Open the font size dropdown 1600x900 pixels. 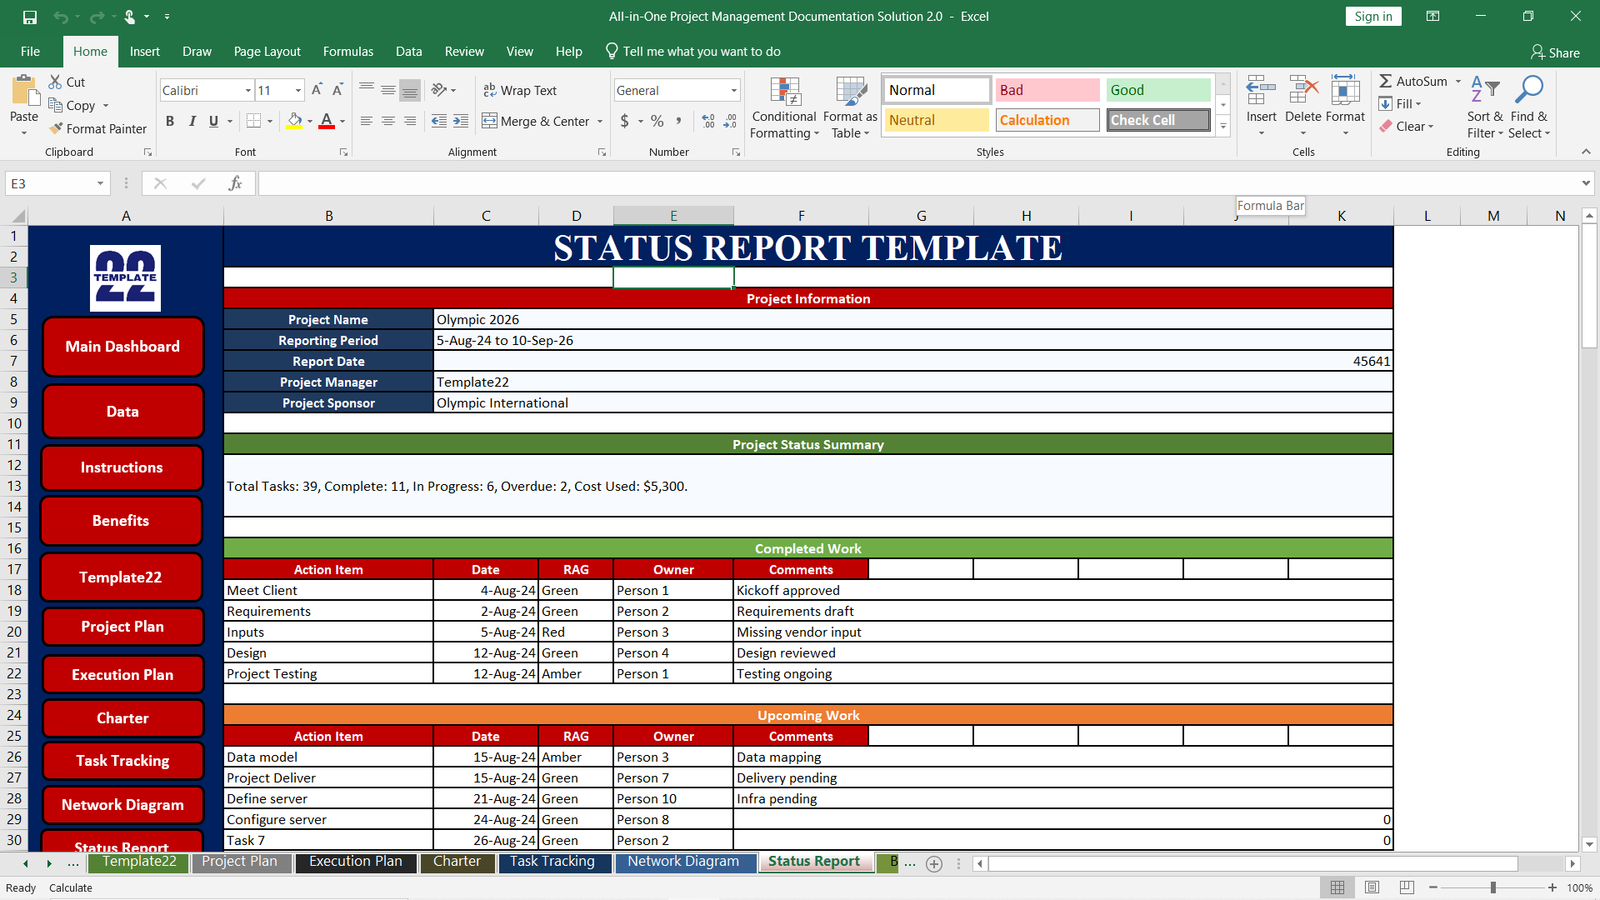point(298,91)
